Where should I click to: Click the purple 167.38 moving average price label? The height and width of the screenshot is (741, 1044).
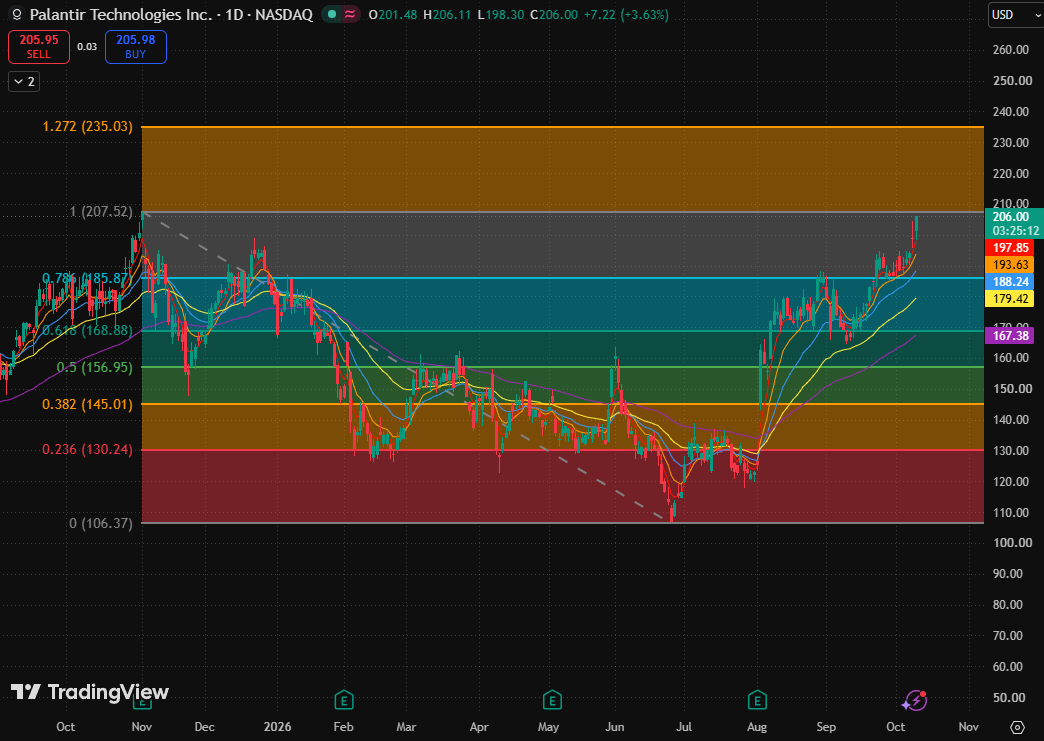click(1011, 336)
